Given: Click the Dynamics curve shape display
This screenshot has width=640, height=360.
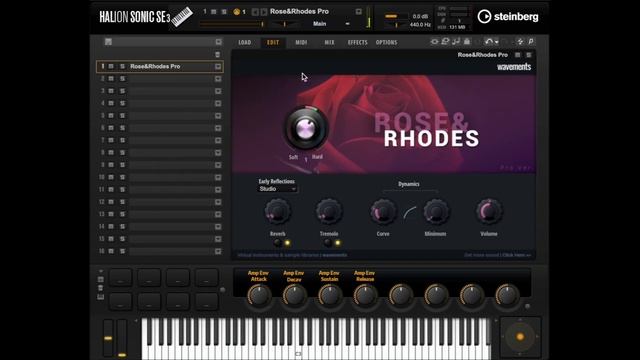Looking at the screenshot, I should pyautogui.click(x=409, y=213).
